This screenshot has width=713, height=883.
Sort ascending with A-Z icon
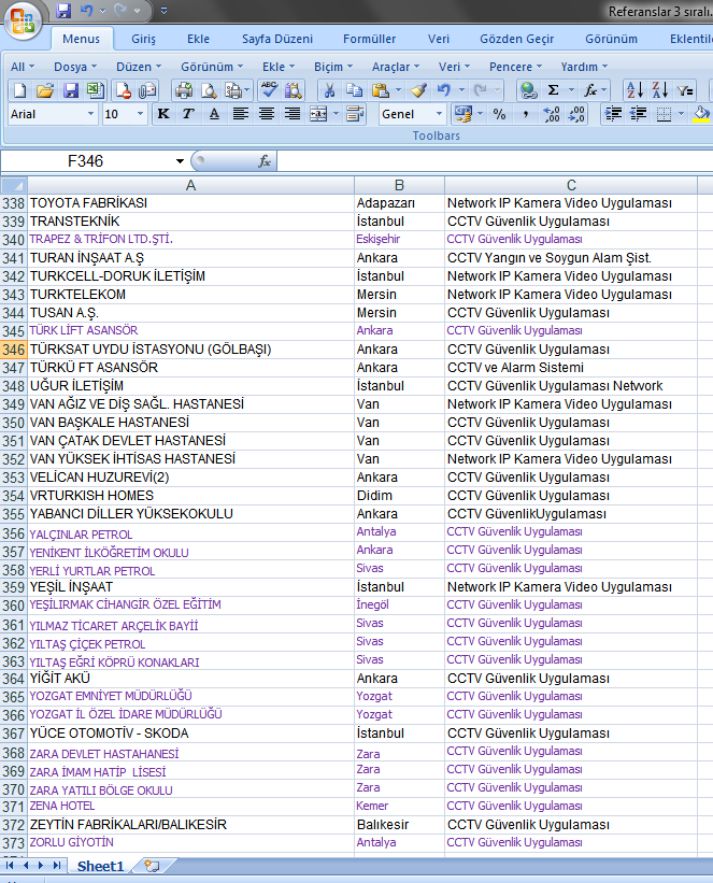pyautogui.click(x=635, y=90)
